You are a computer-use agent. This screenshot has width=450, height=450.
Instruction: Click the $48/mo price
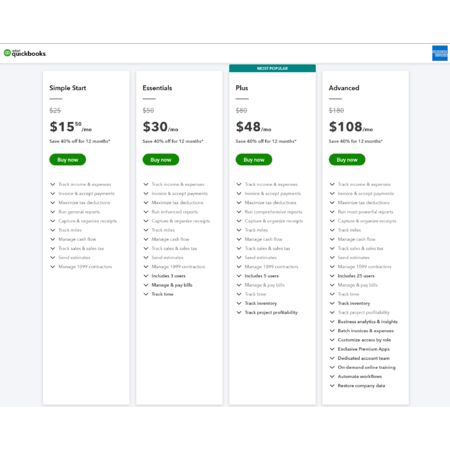253,127
